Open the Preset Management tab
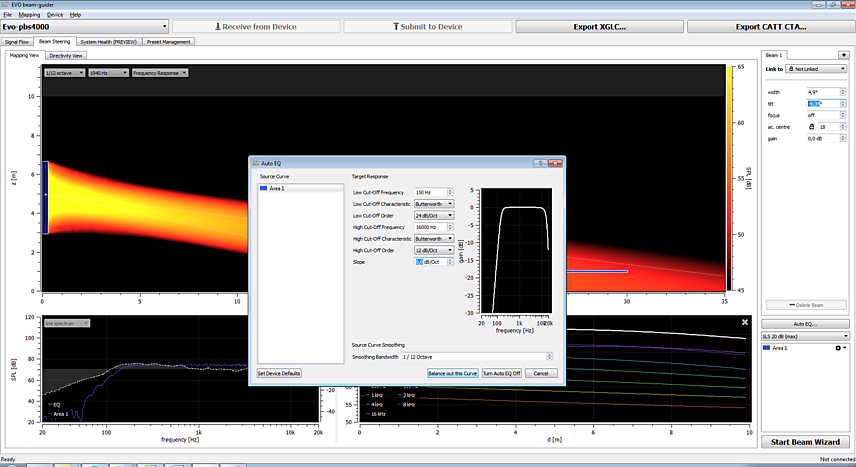 click(x=168, y=42)
